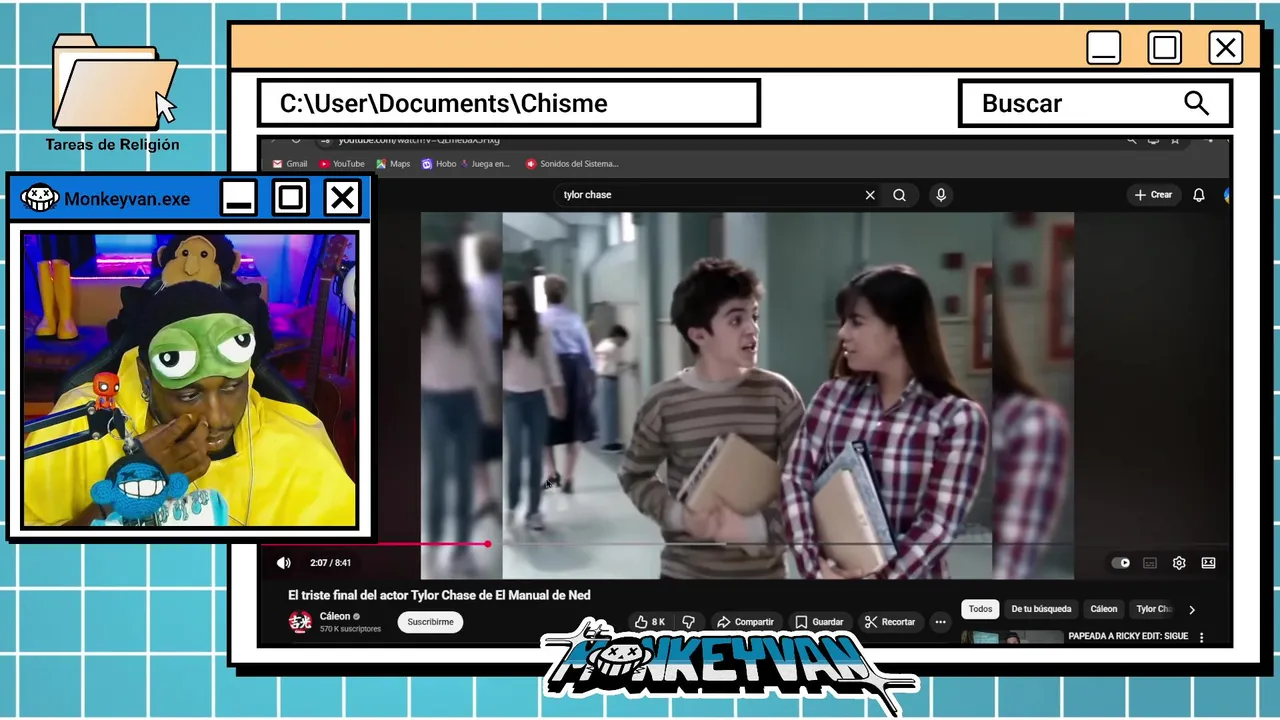
Task: Click the Monkeyvan.exe webcam feed
Action: pos(189,380)
